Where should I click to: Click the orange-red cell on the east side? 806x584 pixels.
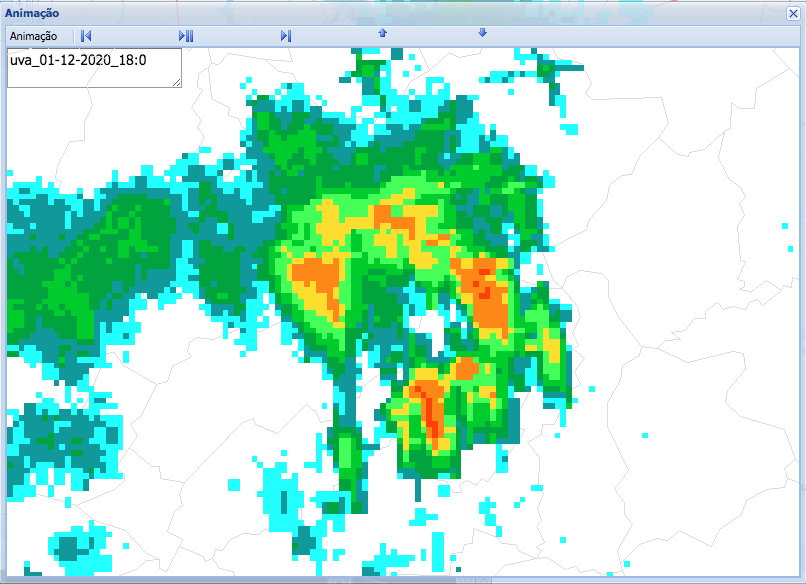(x=488, y=295)
